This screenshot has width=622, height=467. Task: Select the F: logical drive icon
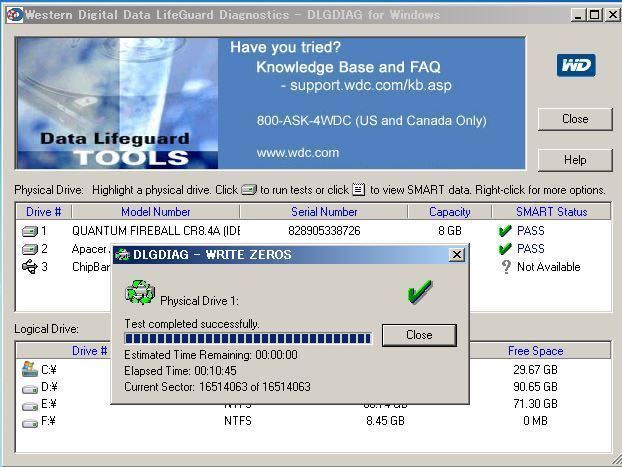pyautogui.click(x=30, y=423)
